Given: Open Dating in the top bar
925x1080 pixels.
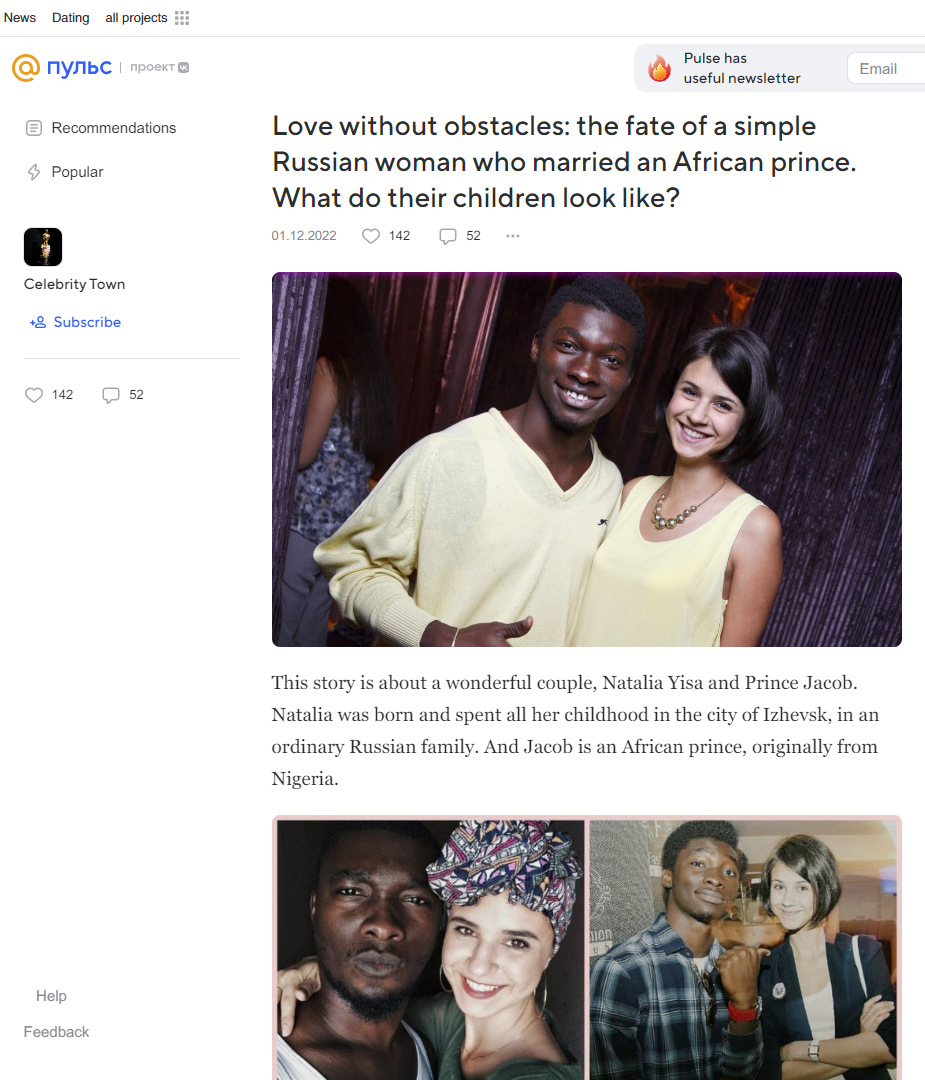Looking at the screenshot, I should point(71,18).
